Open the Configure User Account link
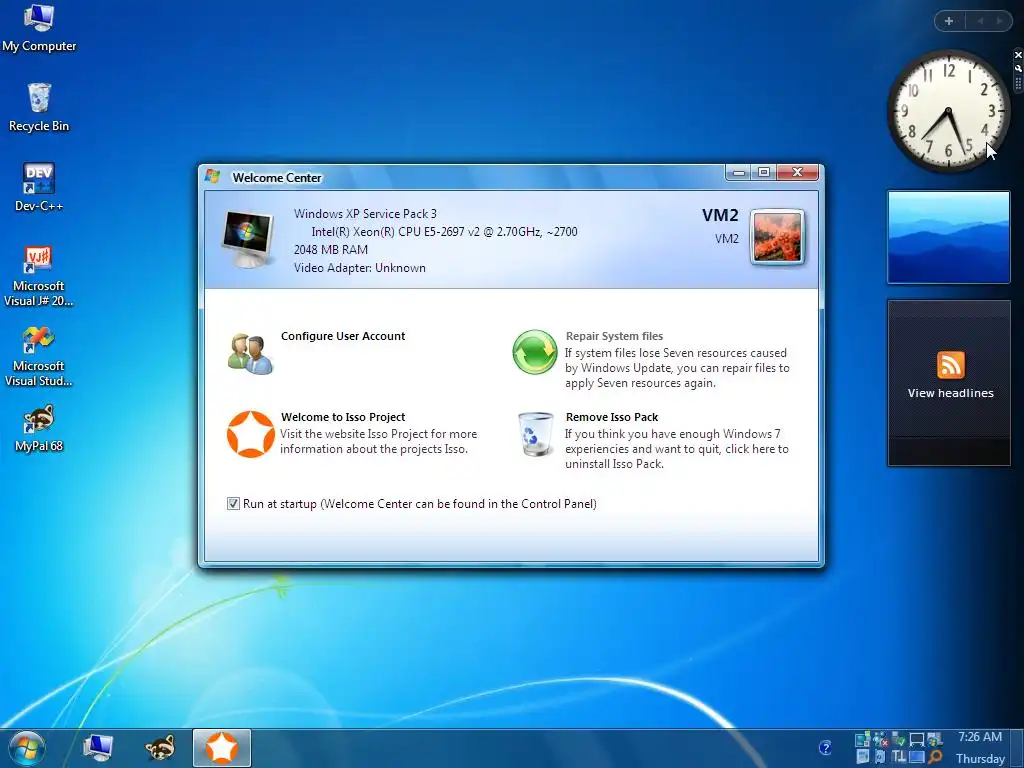This screenshot has height=768, width=1024. tap(343, 336)
